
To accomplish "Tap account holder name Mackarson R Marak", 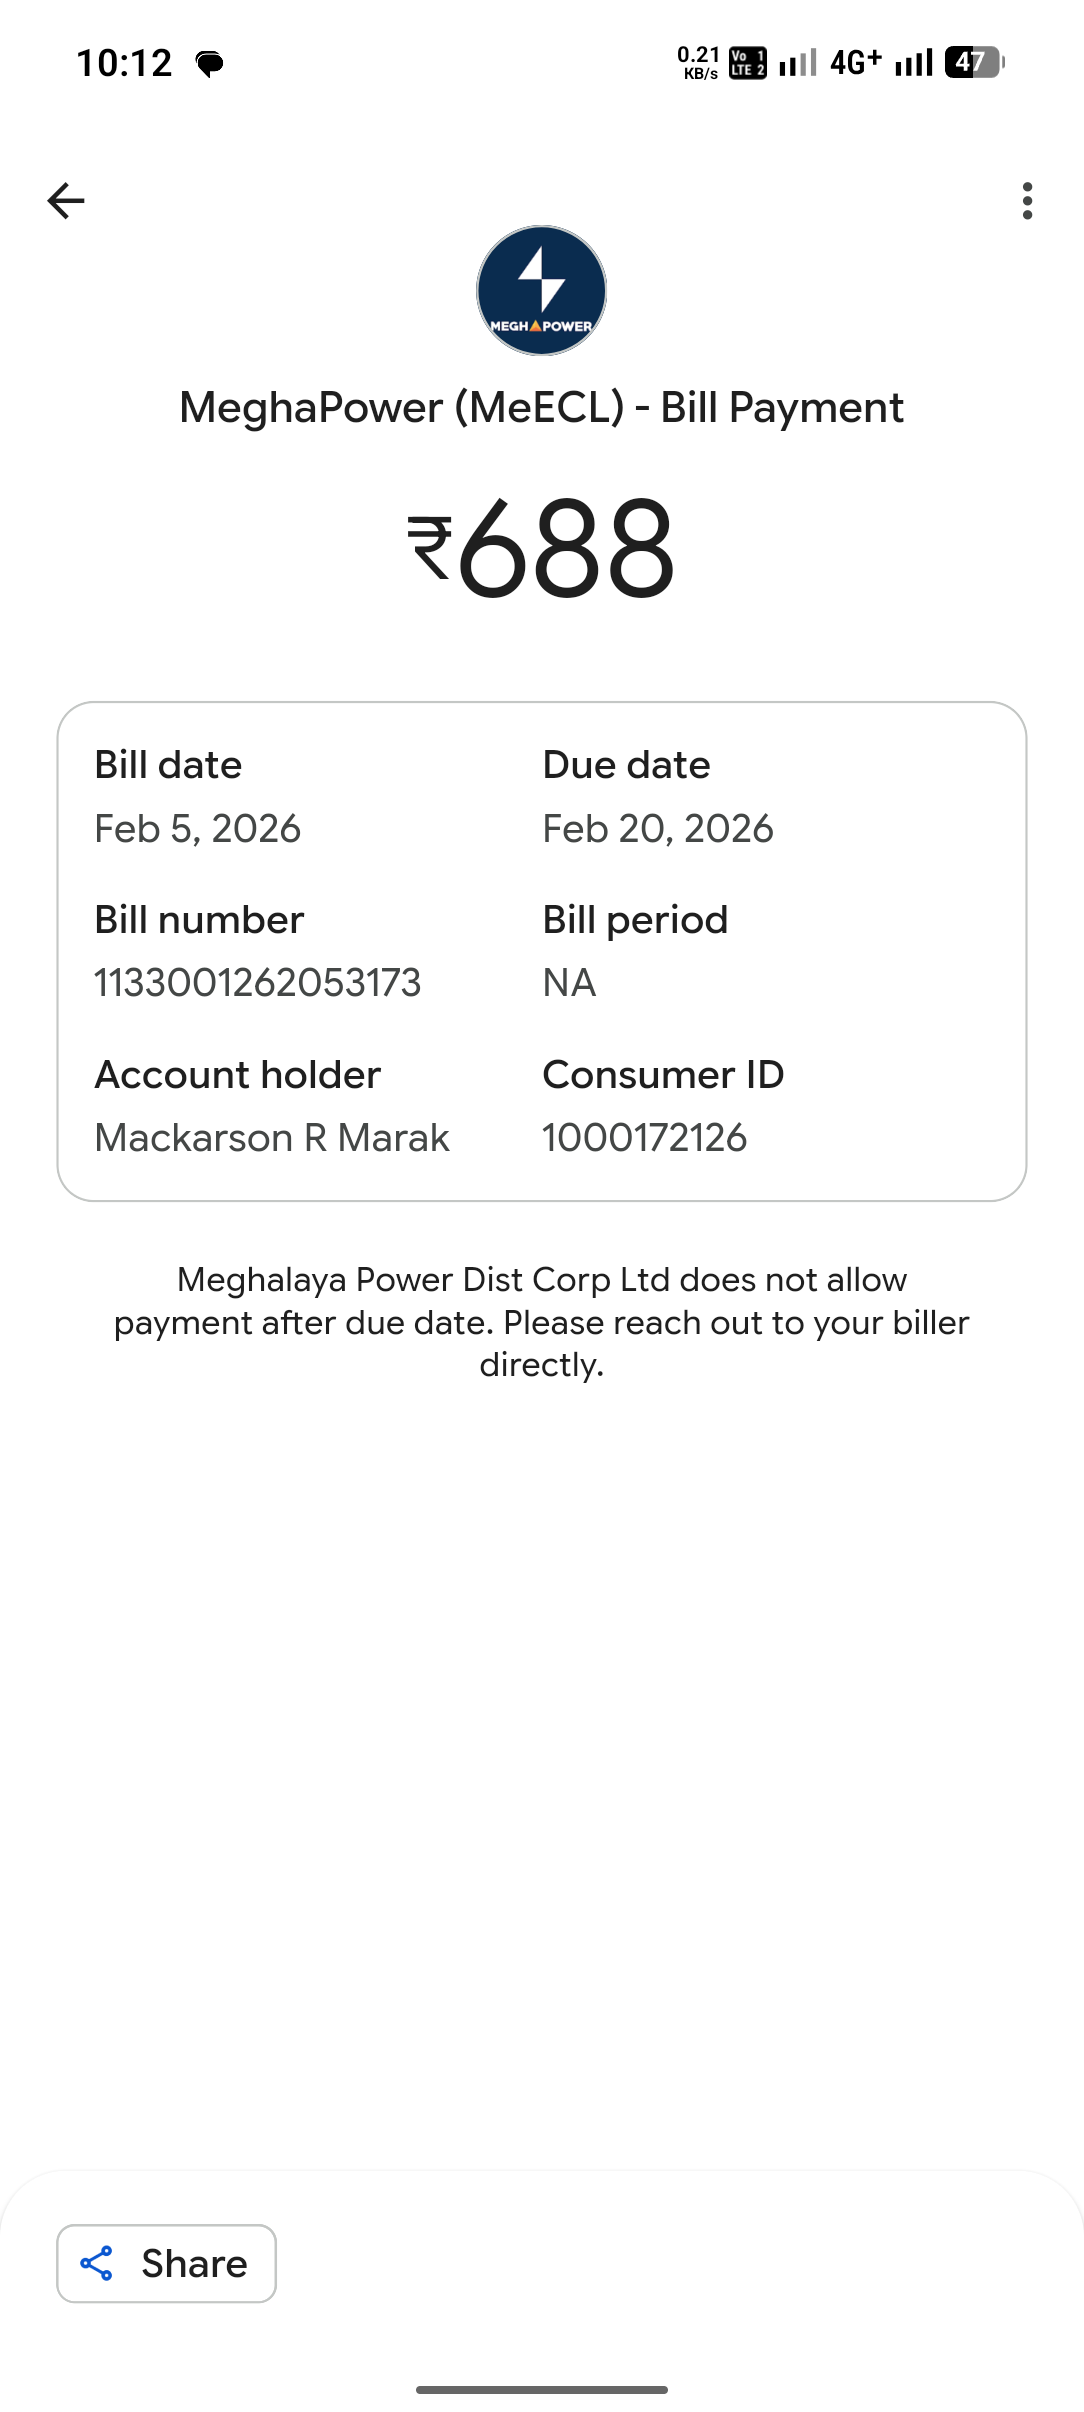I will pyautogui.click(x=272, y=1138).
